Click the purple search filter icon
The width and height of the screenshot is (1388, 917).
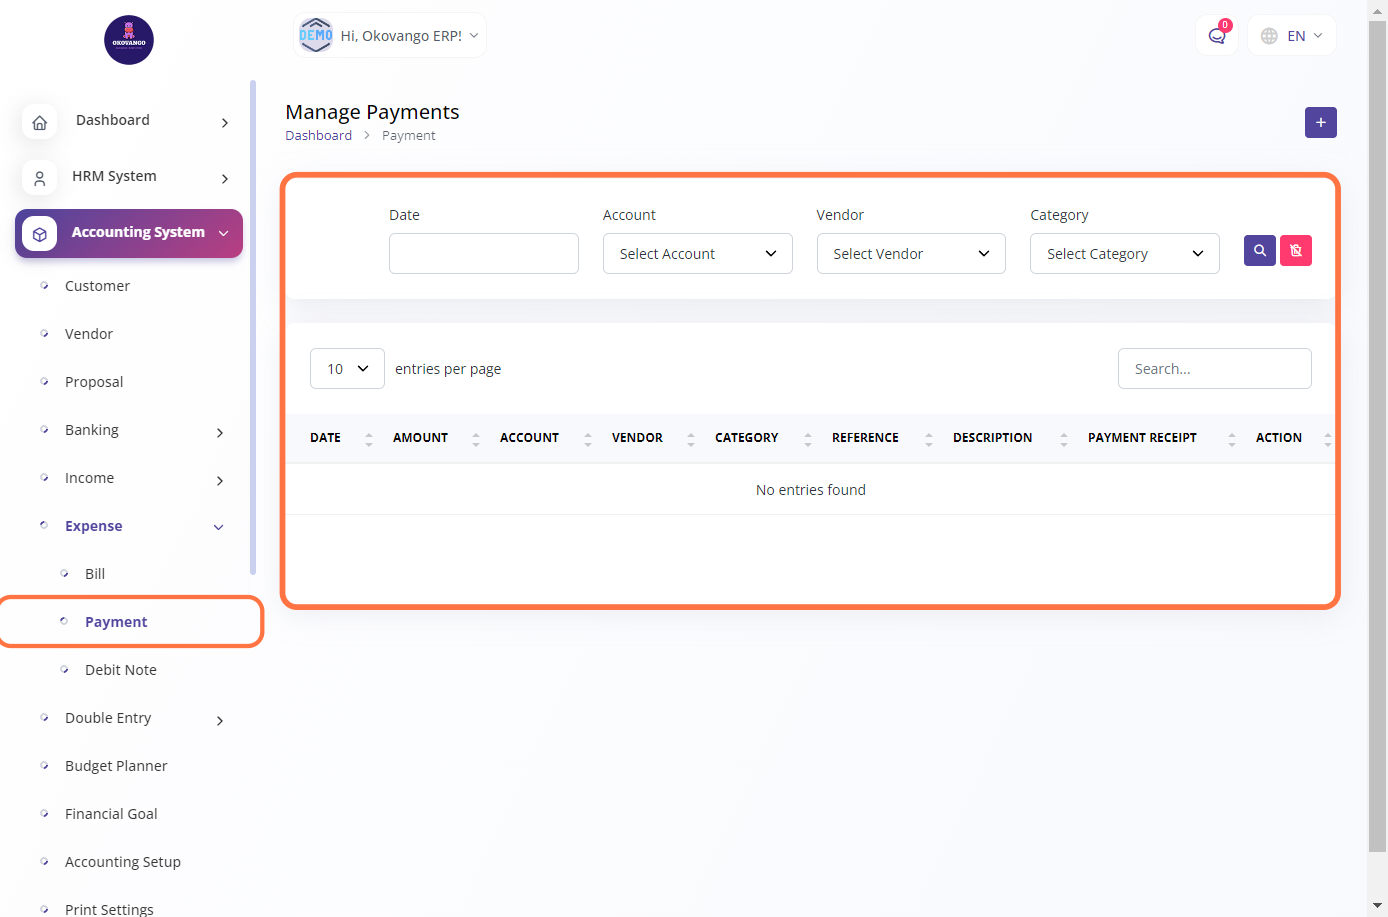click(x=1259, y=250)
